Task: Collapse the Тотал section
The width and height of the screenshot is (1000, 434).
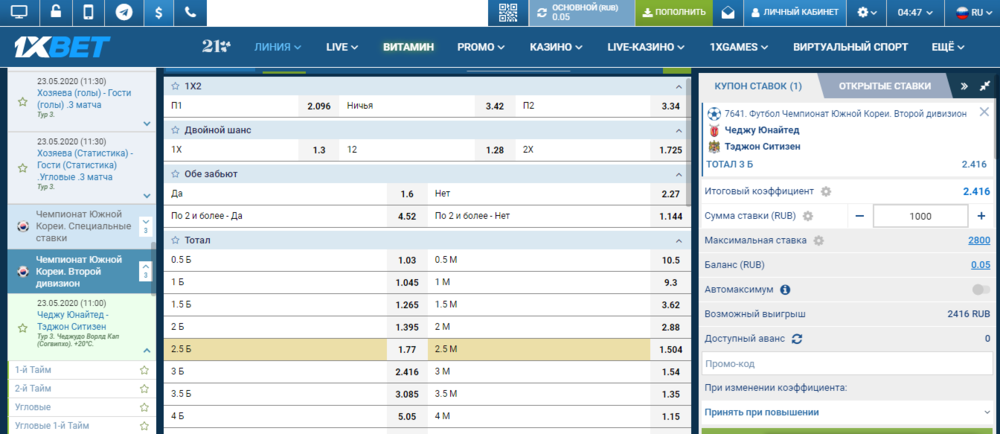Action: (679, 240)
